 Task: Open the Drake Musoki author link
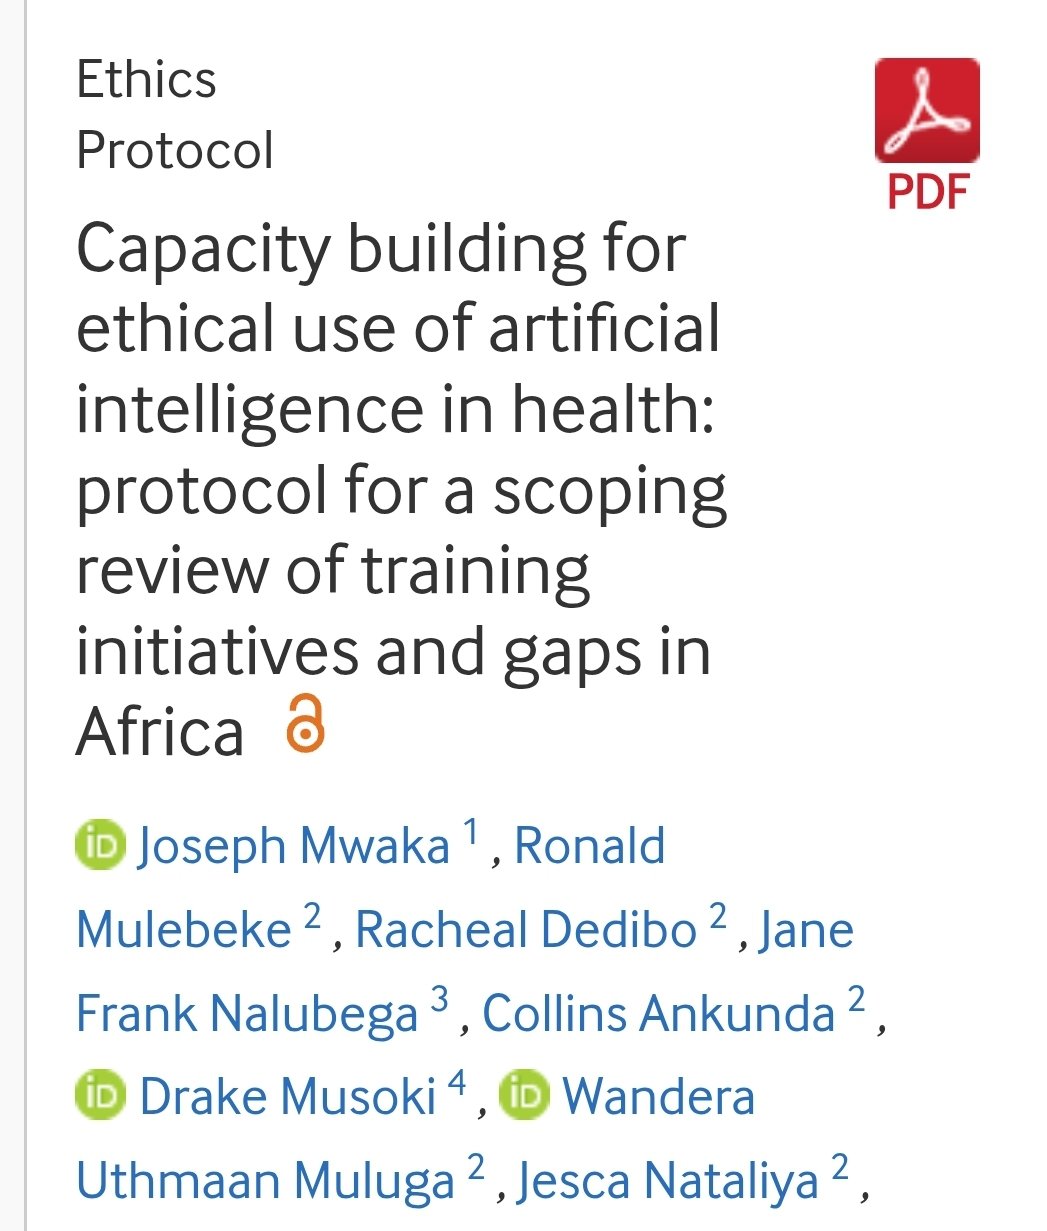[288, 1096]
